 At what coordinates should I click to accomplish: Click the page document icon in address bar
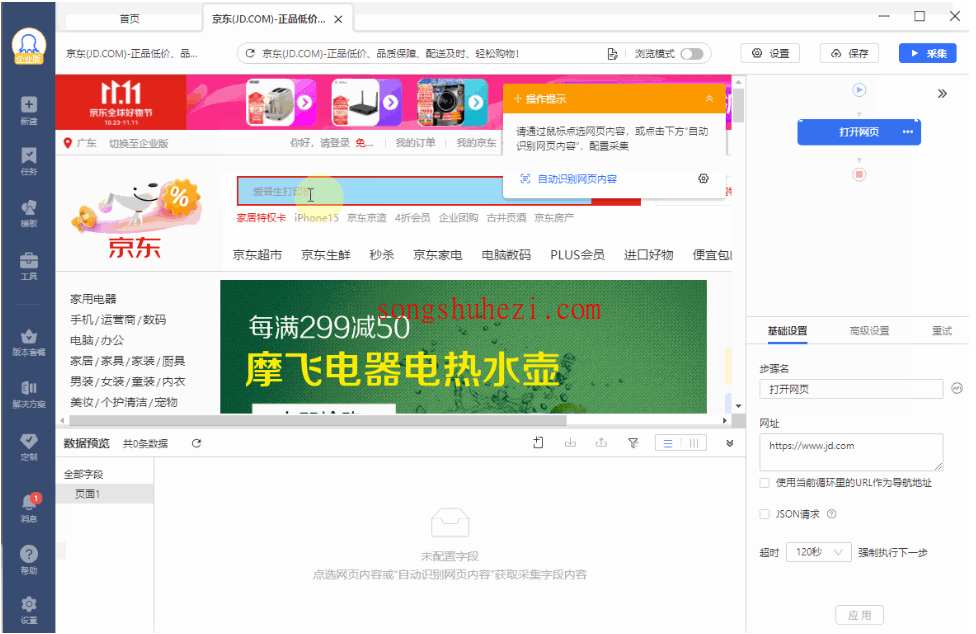612,54
